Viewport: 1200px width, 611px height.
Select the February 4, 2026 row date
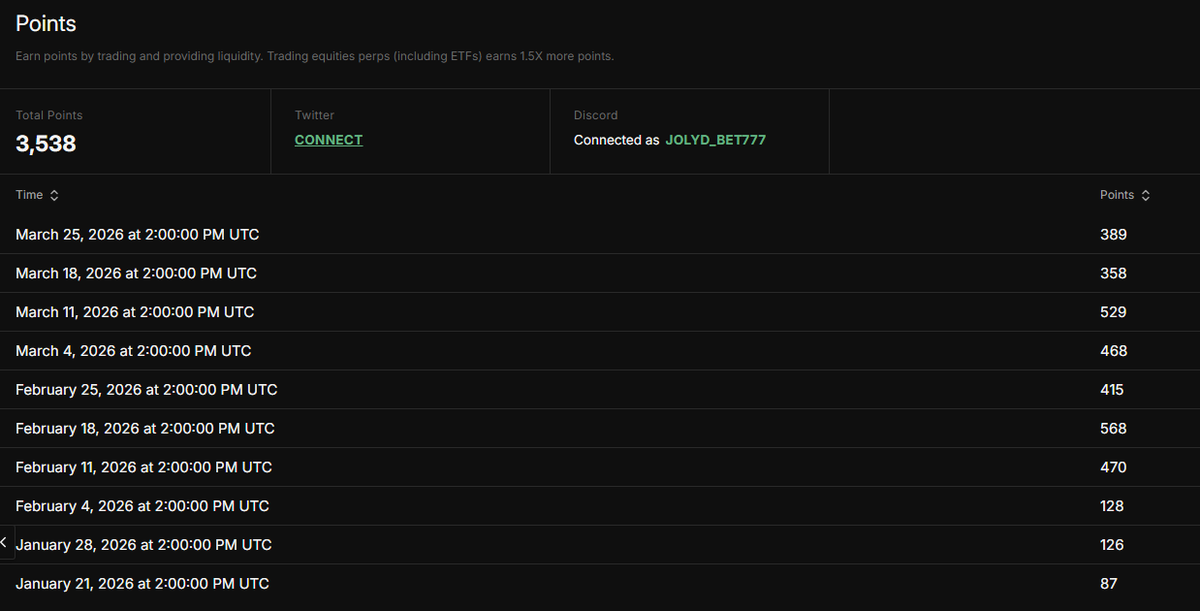pyautogui.click(x=142, y=506)
